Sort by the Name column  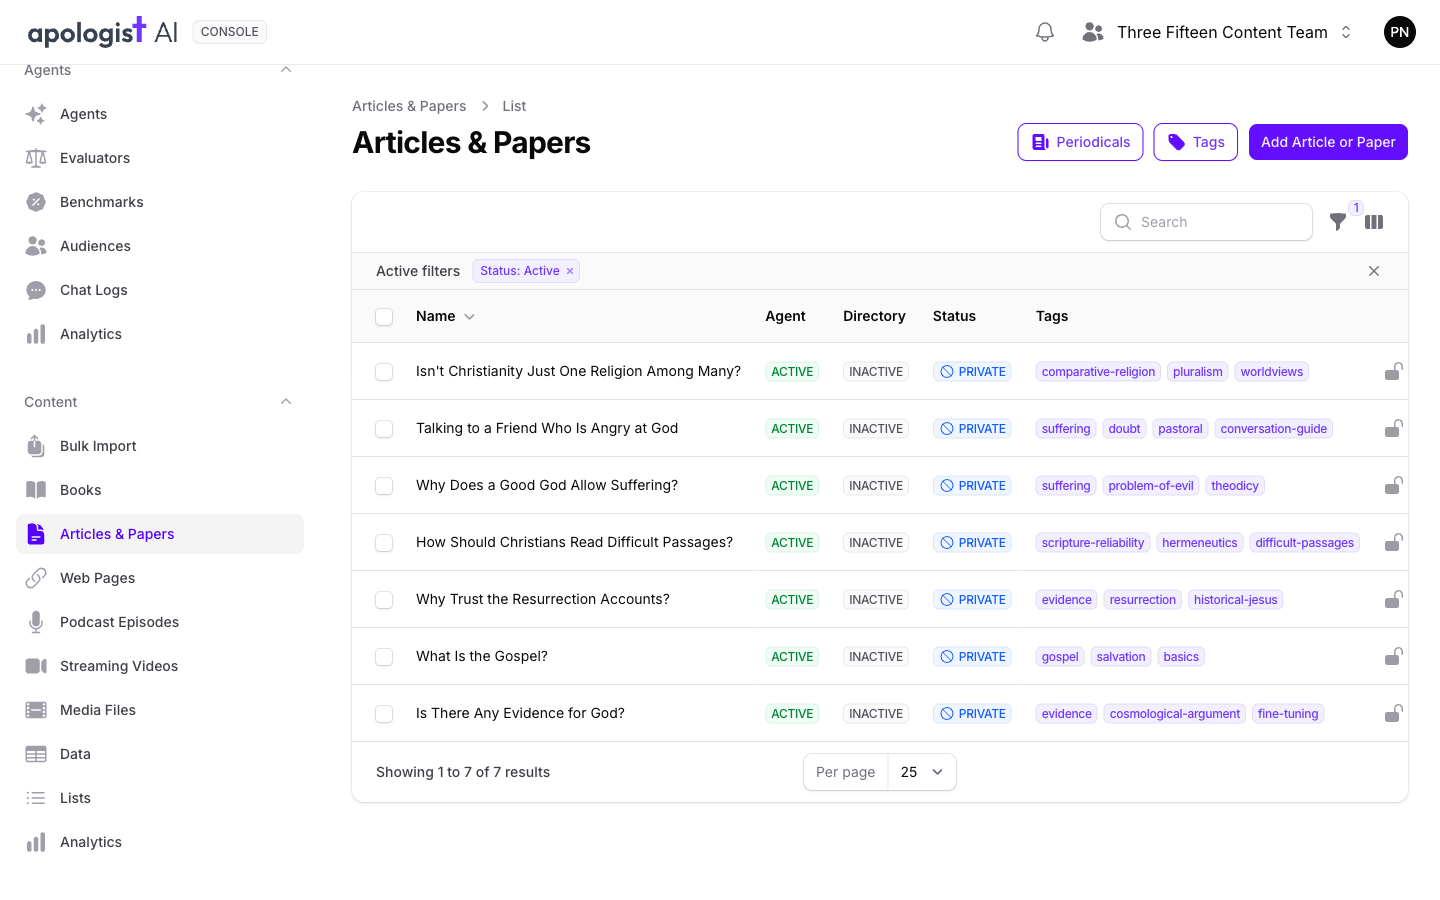click(445, 316)
